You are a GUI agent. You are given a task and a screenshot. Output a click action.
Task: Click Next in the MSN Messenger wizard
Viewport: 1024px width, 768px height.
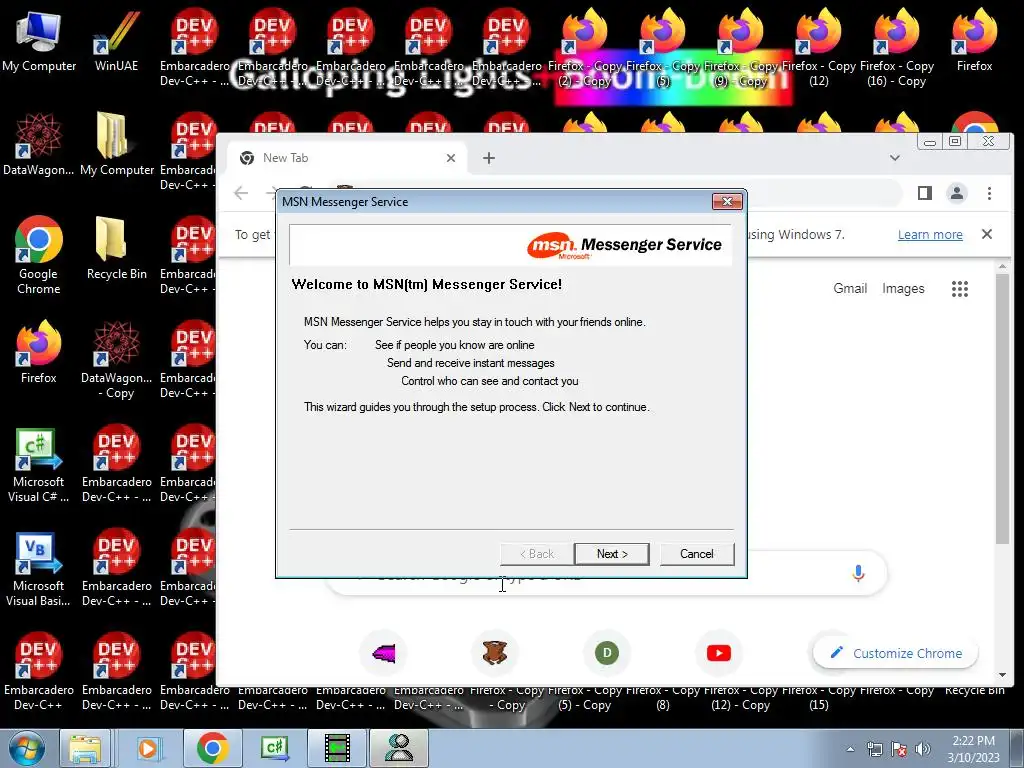point(611,554)
